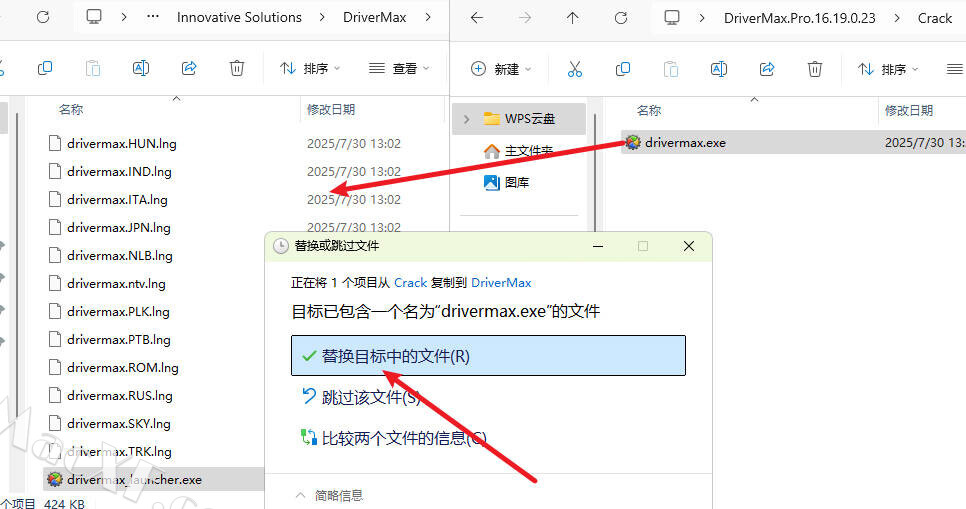
Task: Choose 替换目标中的文件(R) option
Action: (x=488, y=356)
